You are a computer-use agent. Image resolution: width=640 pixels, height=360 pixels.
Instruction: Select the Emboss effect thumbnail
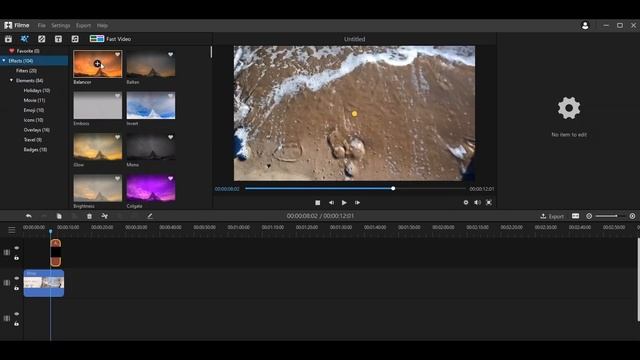coord(98,105)
